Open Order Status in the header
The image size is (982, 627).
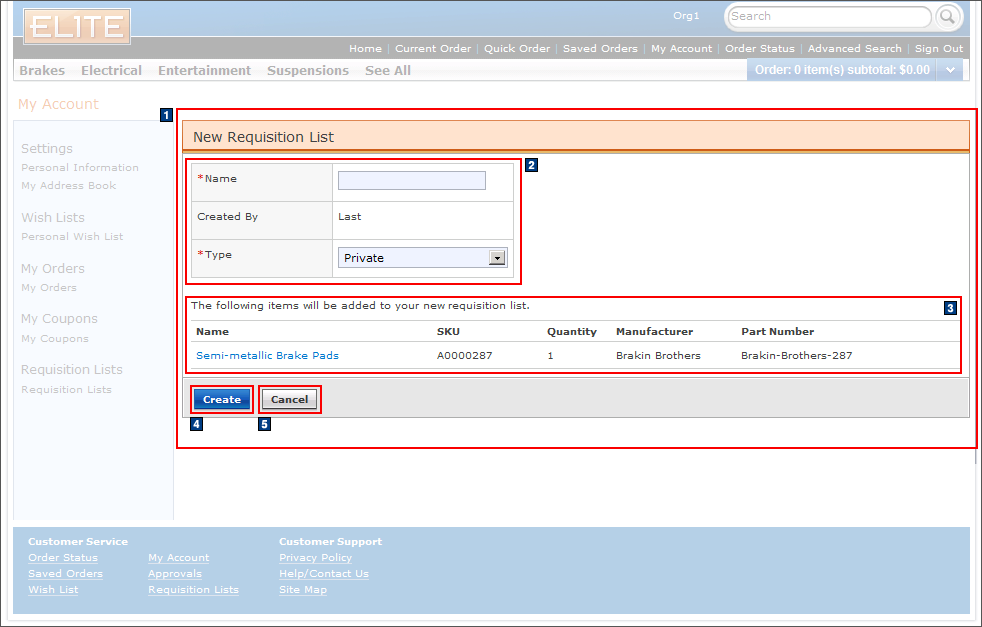point(760,48)
